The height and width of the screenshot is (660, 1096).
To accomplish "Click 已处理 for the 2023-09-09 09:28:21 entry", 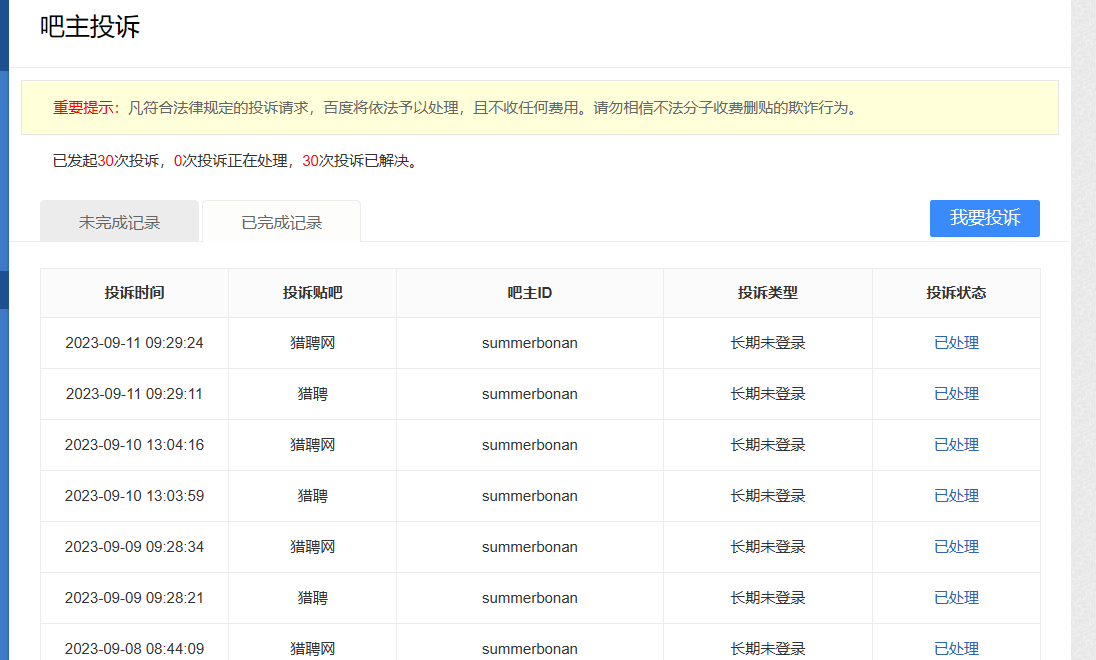I will coord(956,598).
